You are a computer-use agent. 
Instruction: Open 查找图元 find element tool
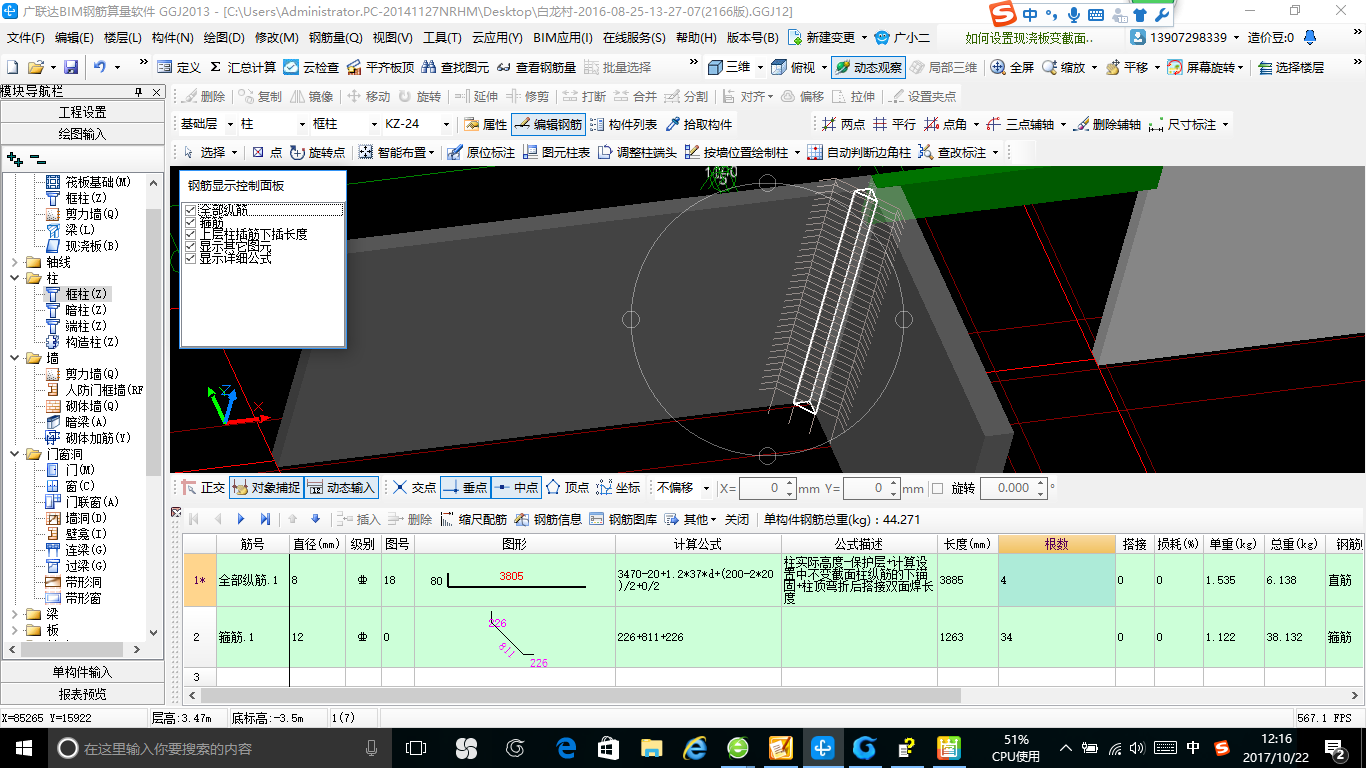455,67
